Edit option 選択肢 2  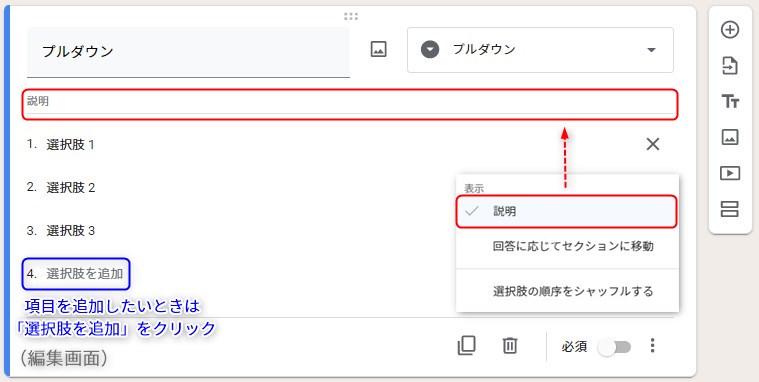[71, 188]
